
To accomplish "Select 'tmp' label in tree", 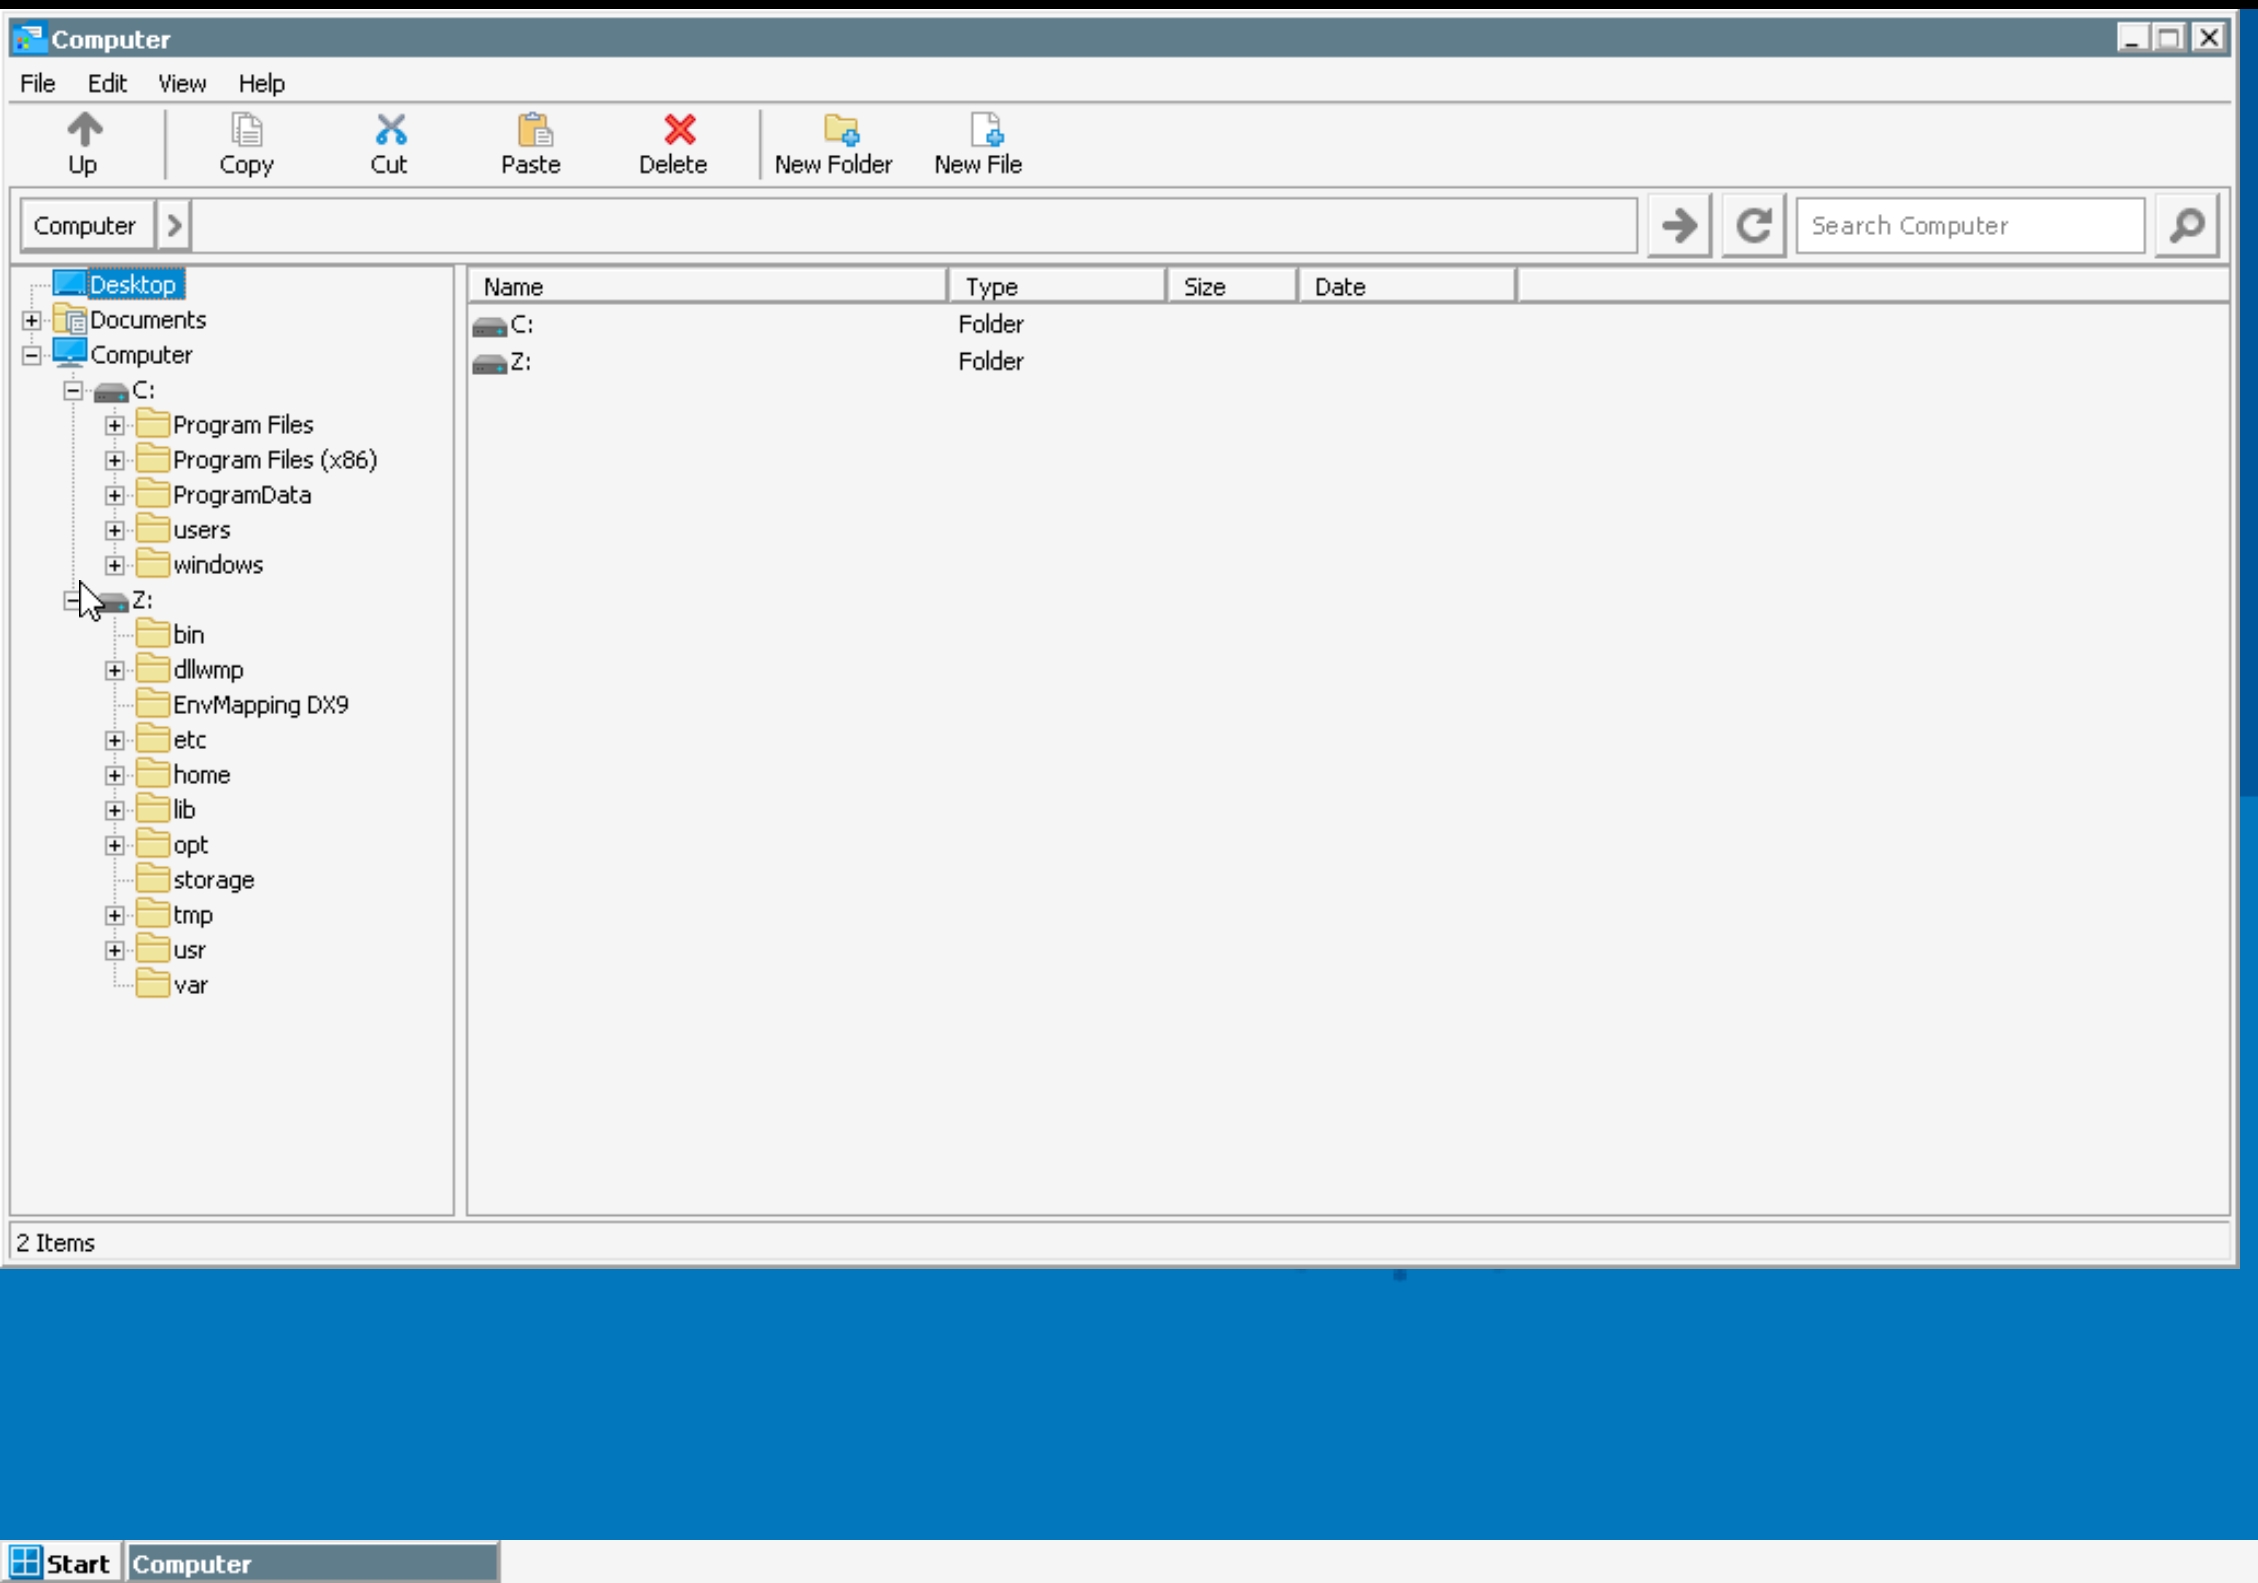I will click(192, 915).
